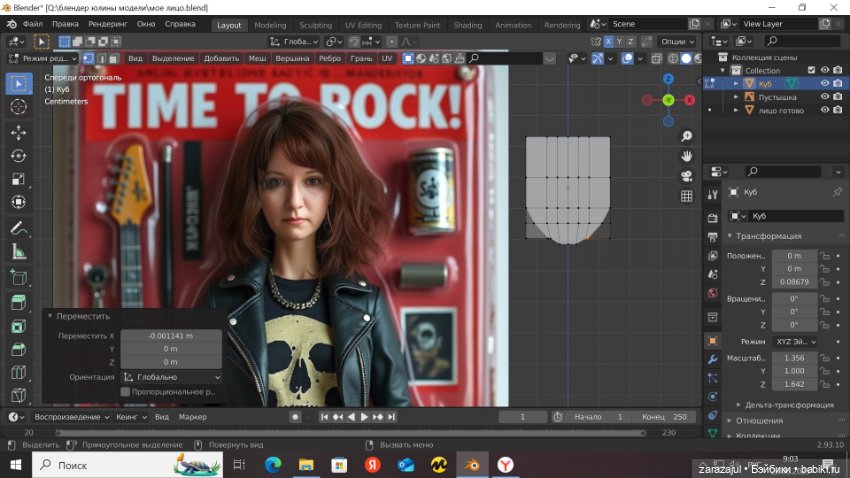Toggle camera view in viewport gizmo

[687, 176]
